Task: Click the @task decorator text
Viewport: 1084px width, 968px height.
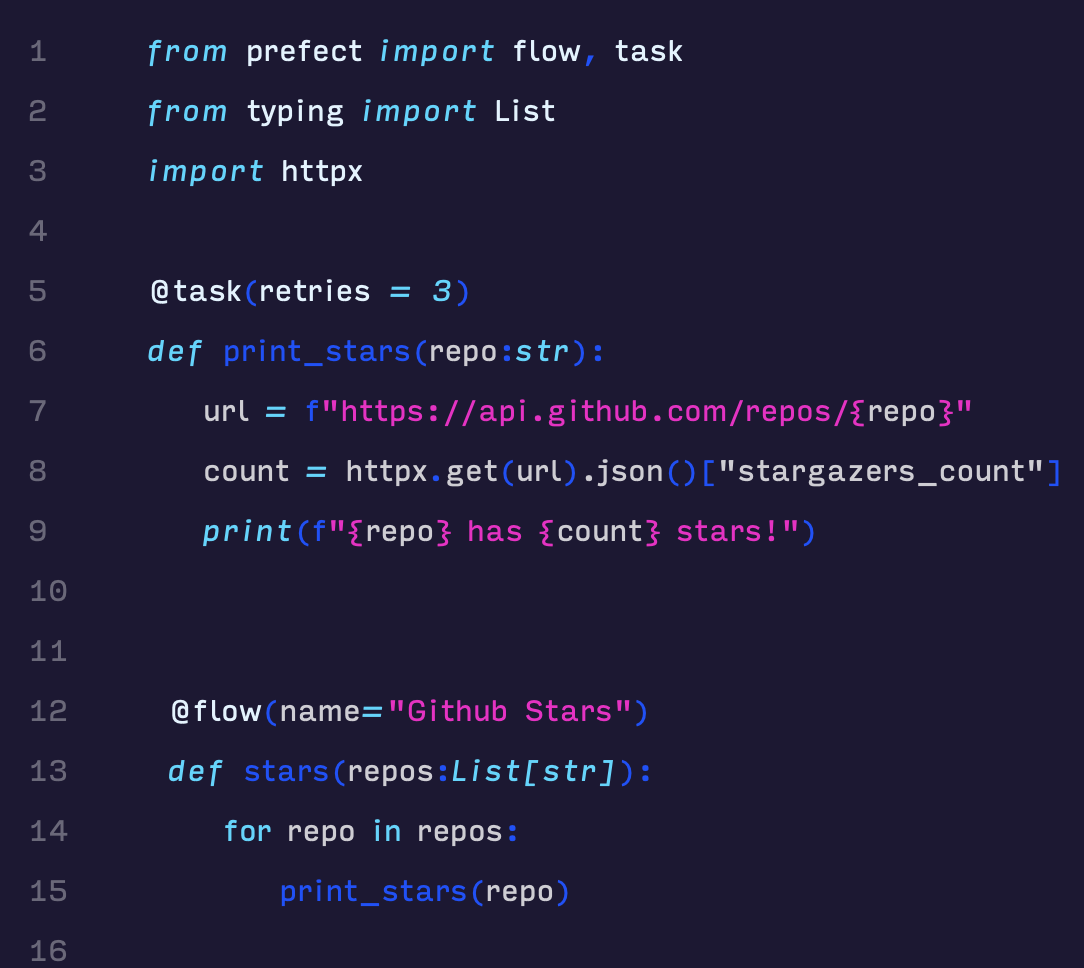Action: point(196,292)
